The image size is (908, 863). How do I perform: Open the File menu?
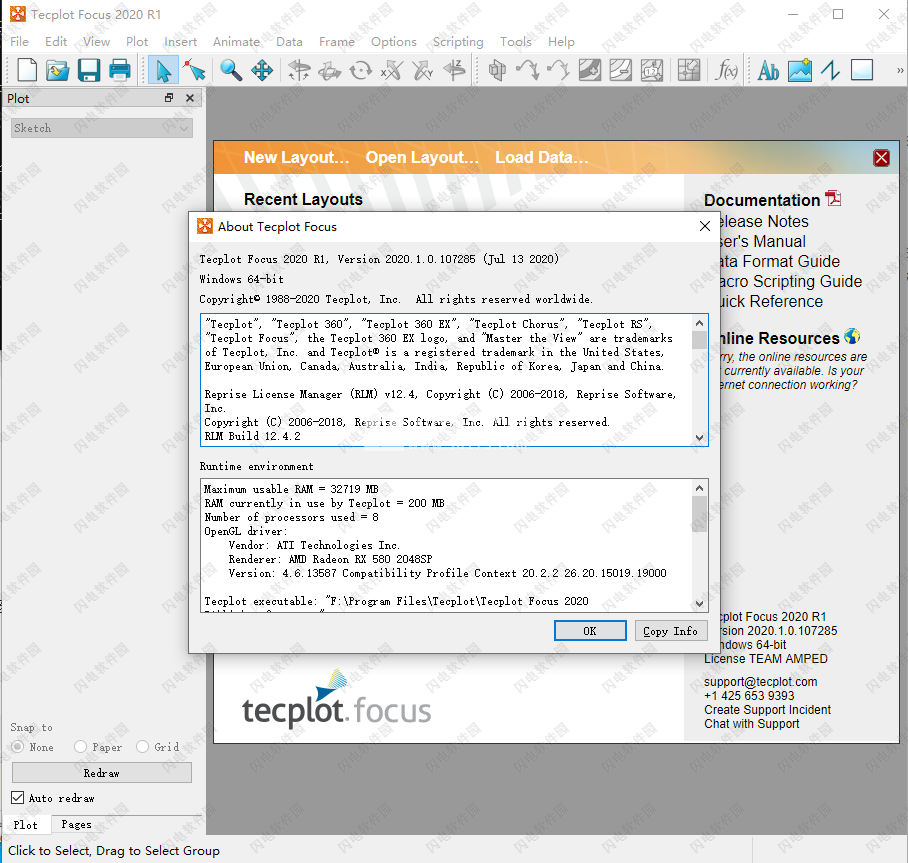[20, 42]
